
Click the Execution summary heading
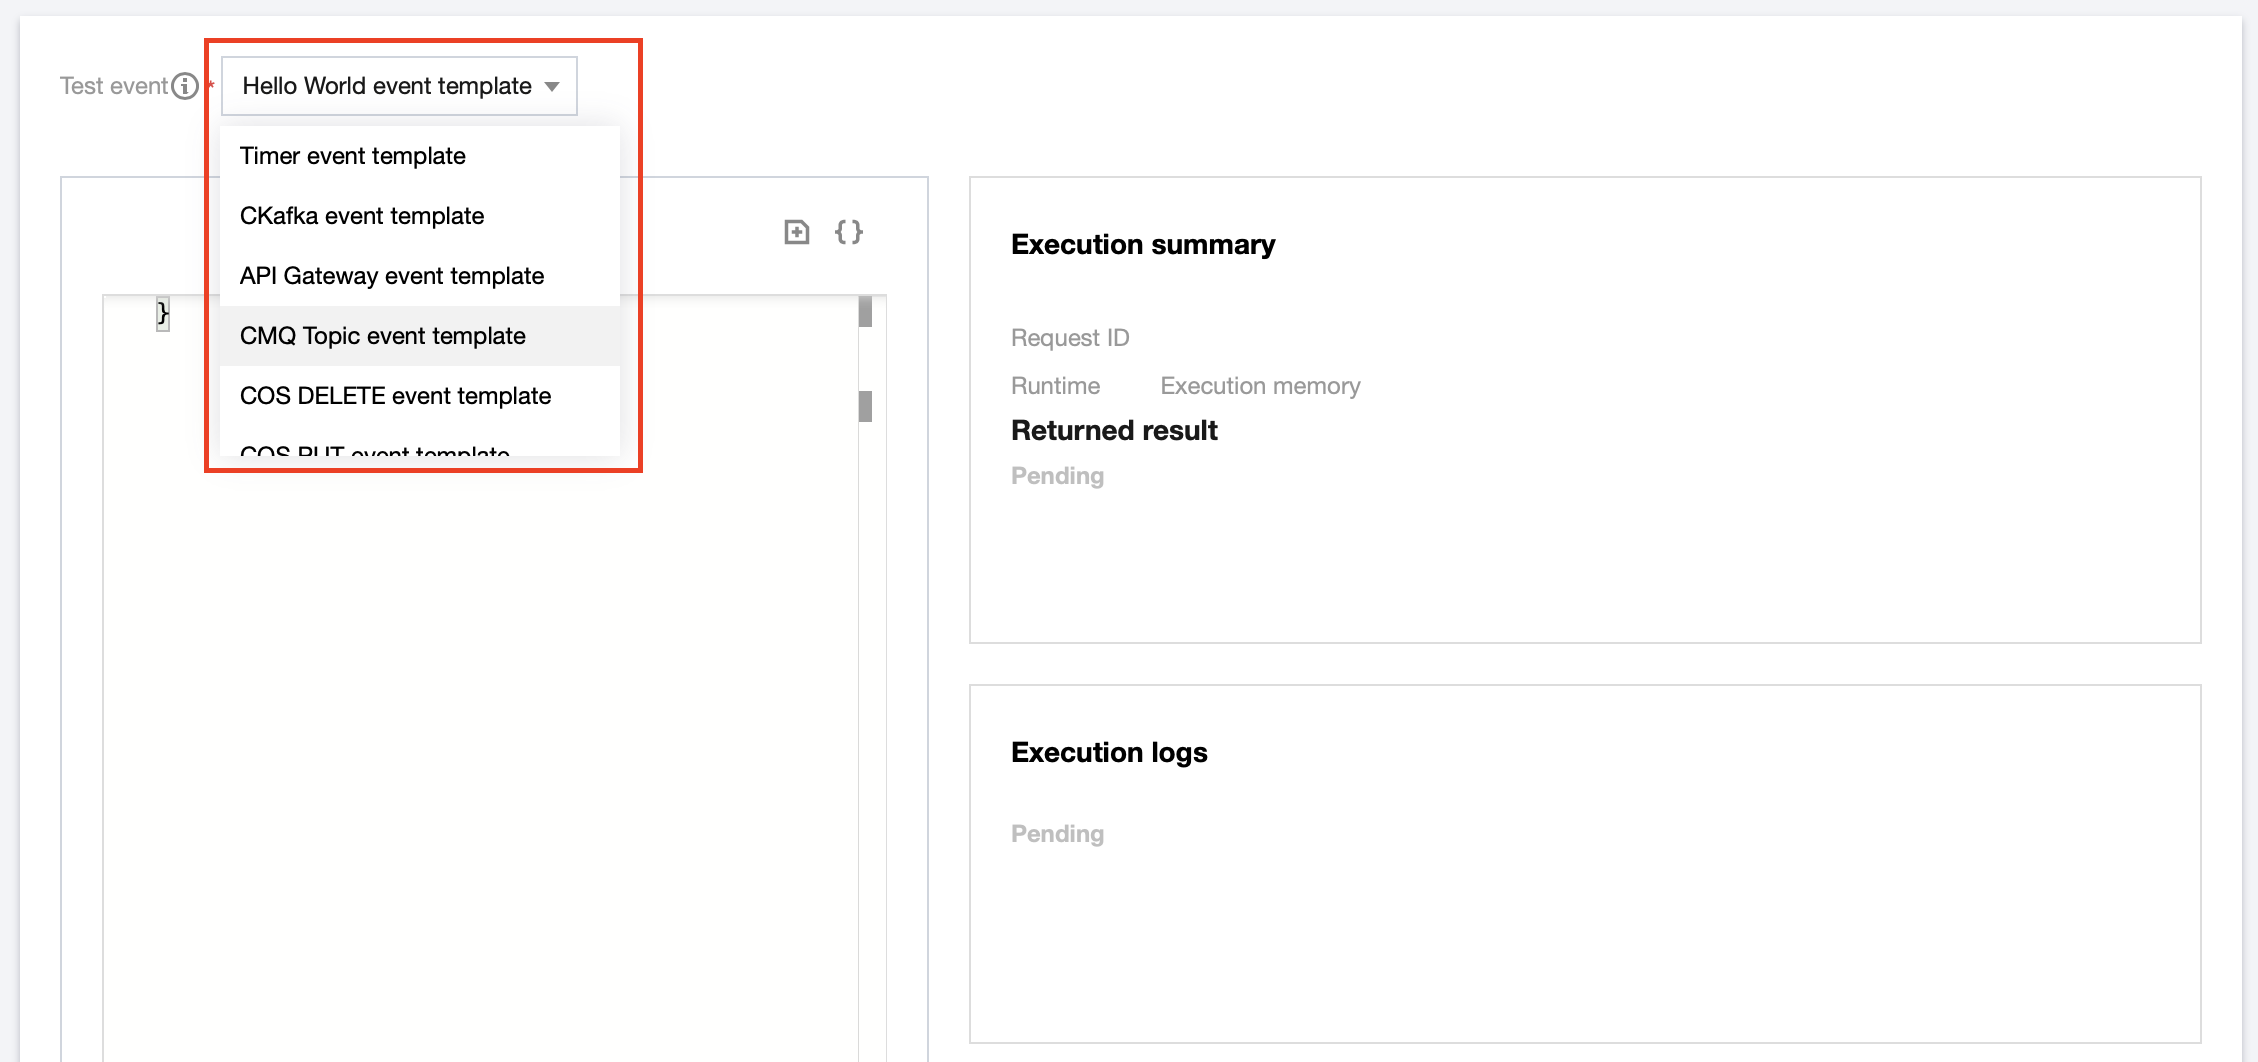(x=1143, y=245)
